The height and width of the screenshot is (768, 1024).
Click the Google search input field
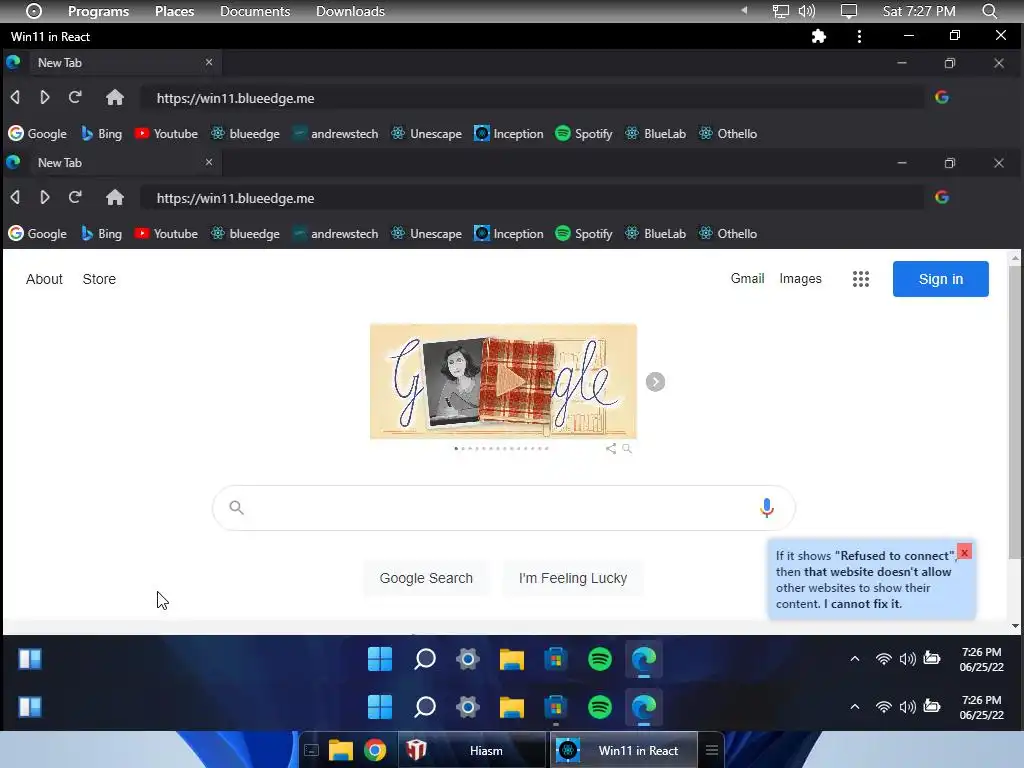pos(504,507)
